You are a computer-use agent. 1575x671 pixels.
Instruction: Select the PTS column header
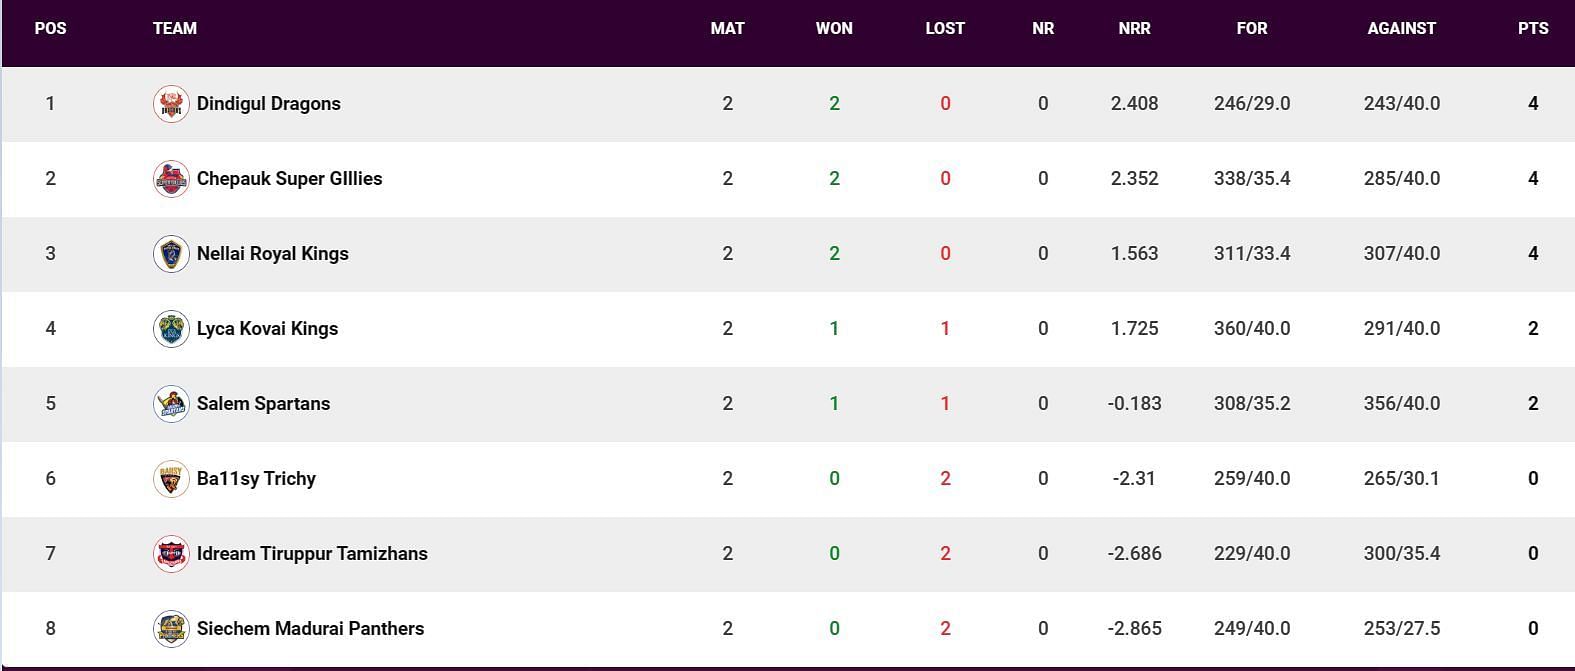[1533, 28]
